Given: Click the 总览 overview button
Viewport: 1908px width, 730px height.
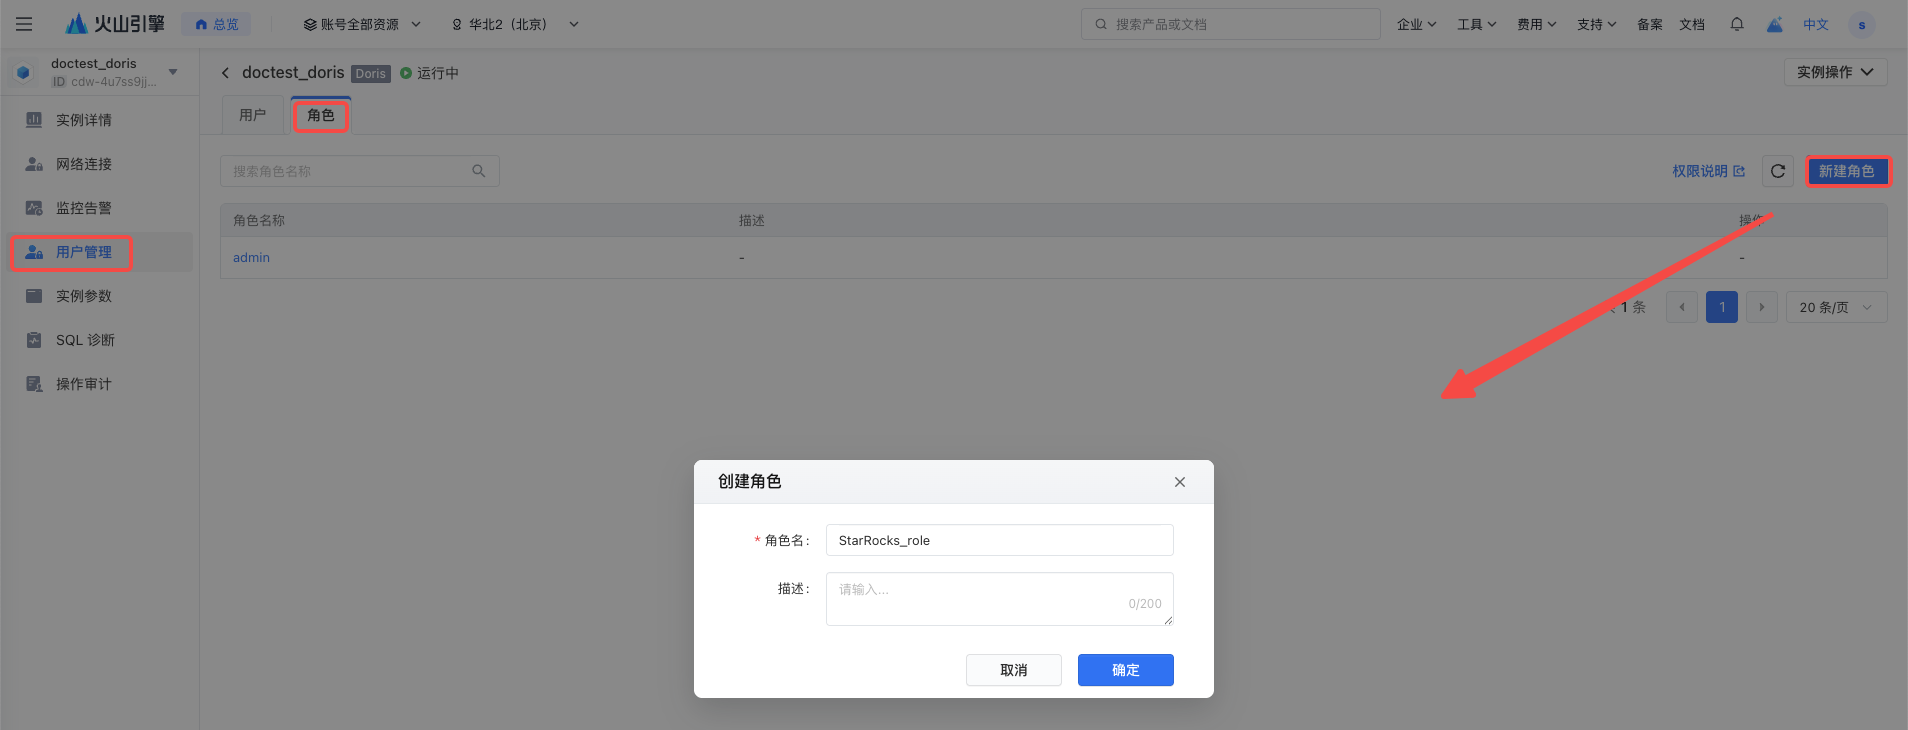Looking at the screenshot, I should (x=216, y=24).
